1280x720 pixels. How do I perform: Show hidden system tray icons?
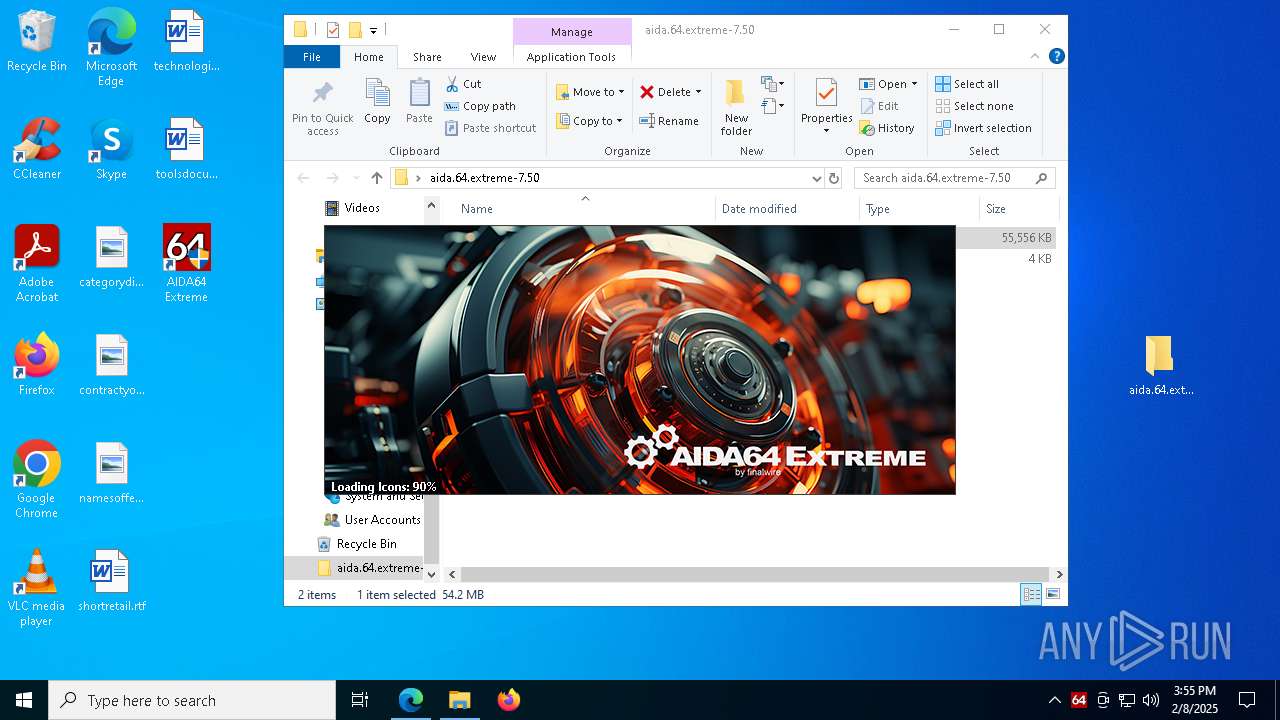[1054, 700]
